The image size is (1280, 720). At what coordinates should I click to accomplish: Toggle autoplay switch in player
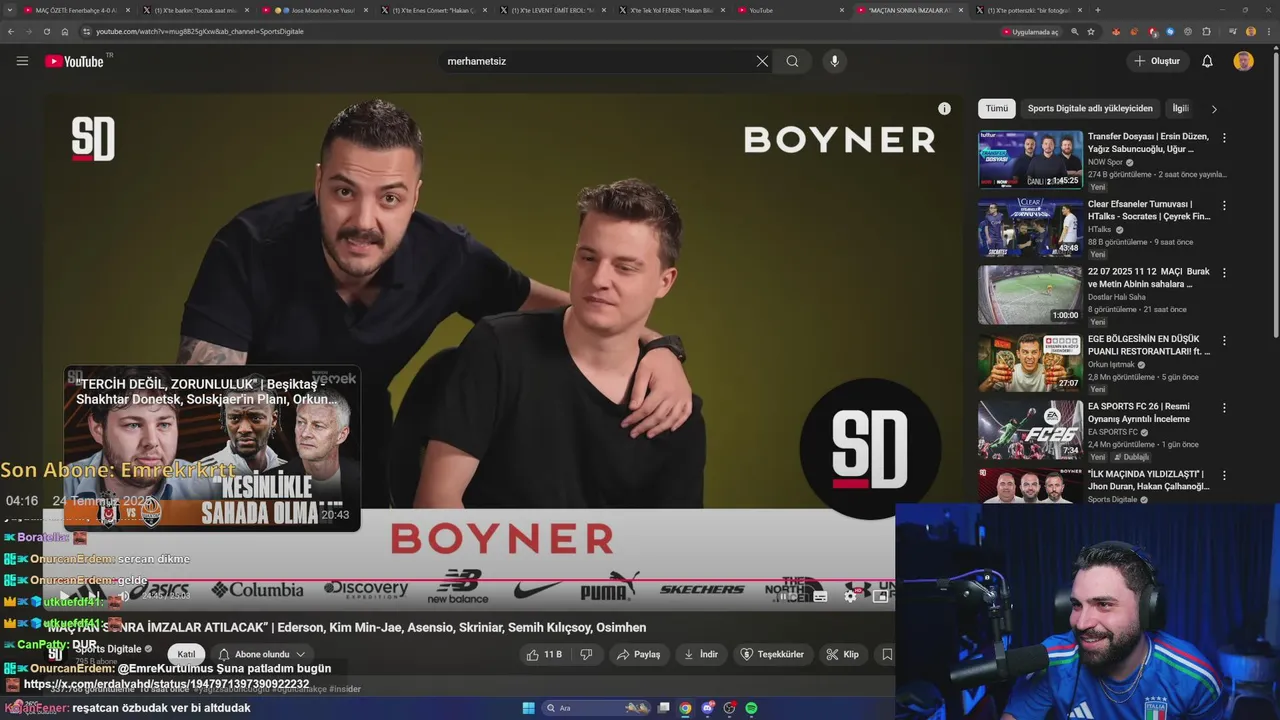790,596
